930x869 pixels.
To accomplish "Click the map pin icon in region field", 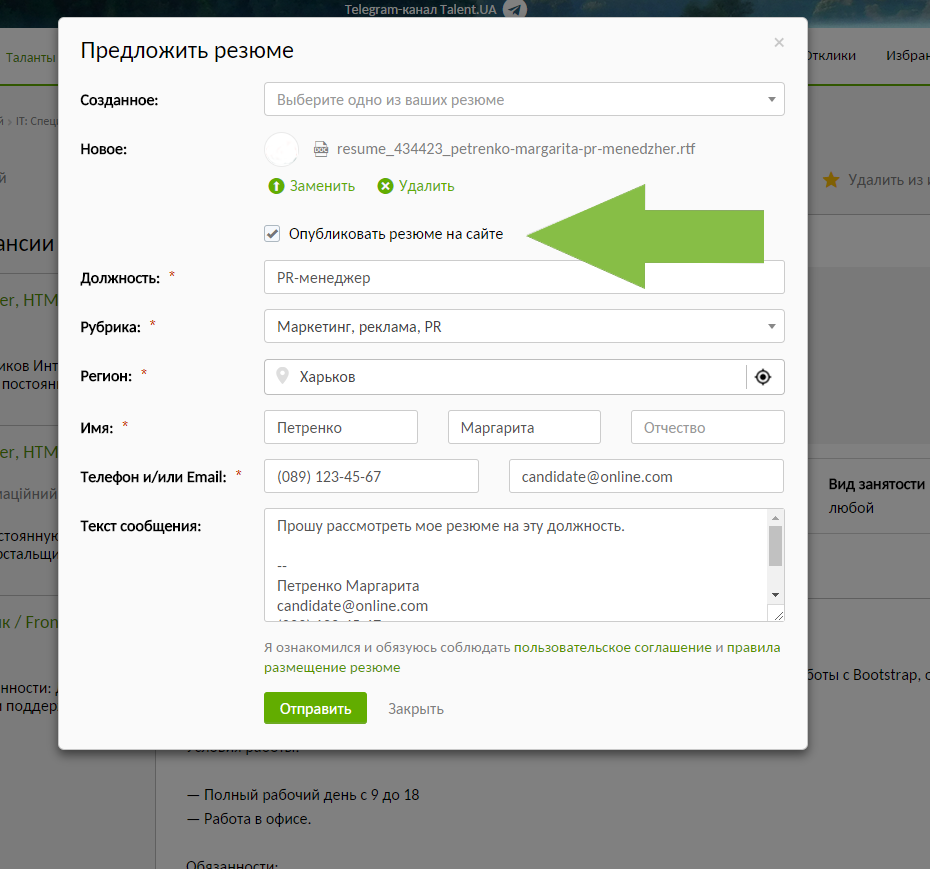I will pyautogui.click(x=283, y=376).
